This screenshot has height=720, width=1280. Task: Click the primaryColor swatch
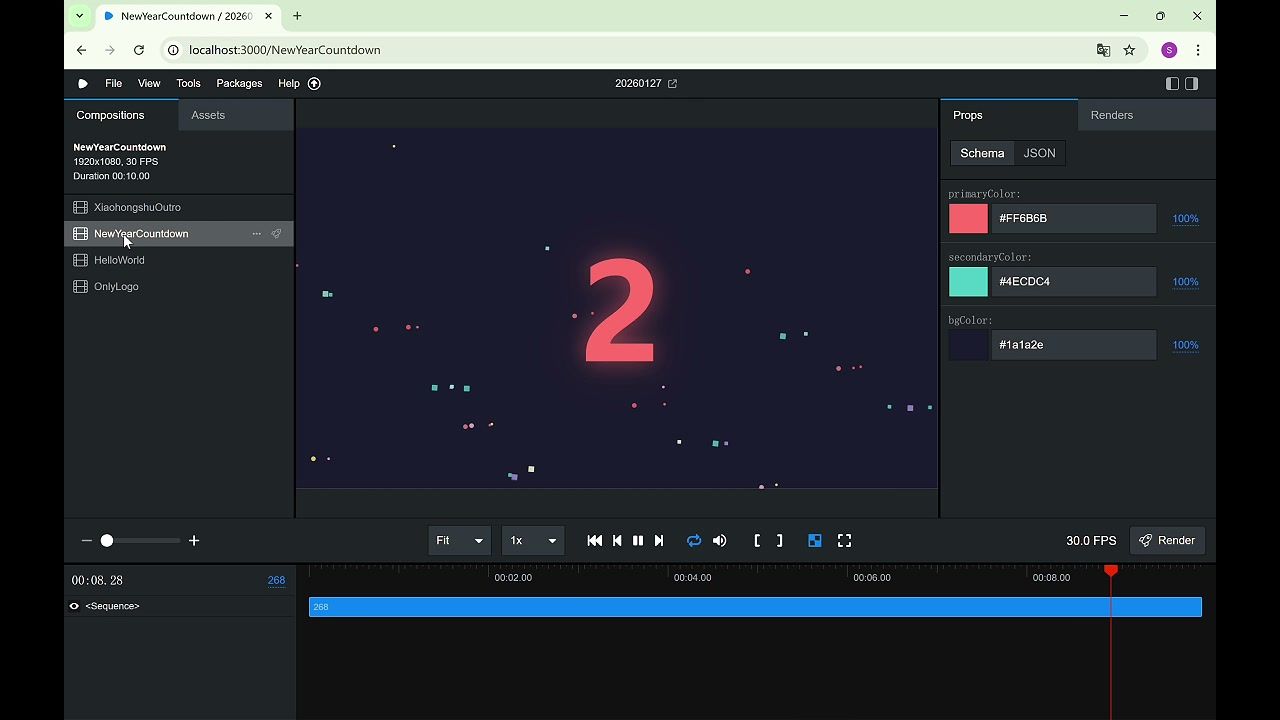968,219
